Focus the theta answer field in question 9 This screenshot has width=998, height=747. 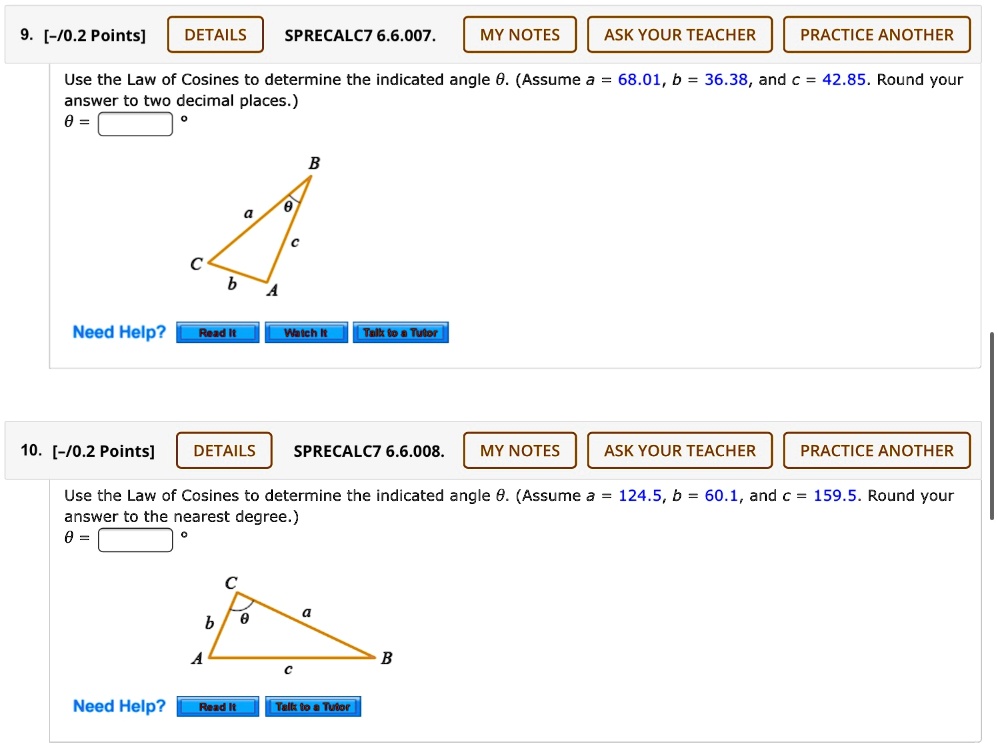[x=135, y=123]
